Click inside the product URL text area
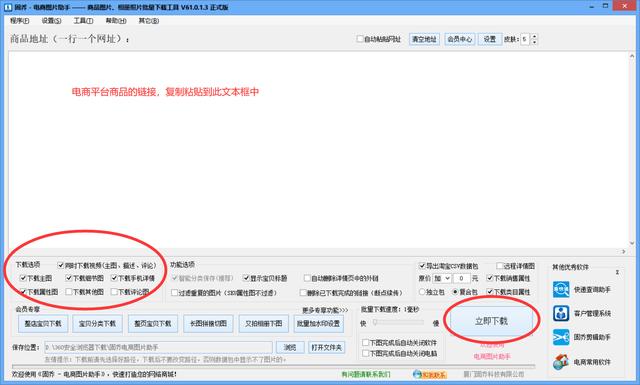Image resolution: width=640 pixels, height=385 pixels. (x=318, y=149)
